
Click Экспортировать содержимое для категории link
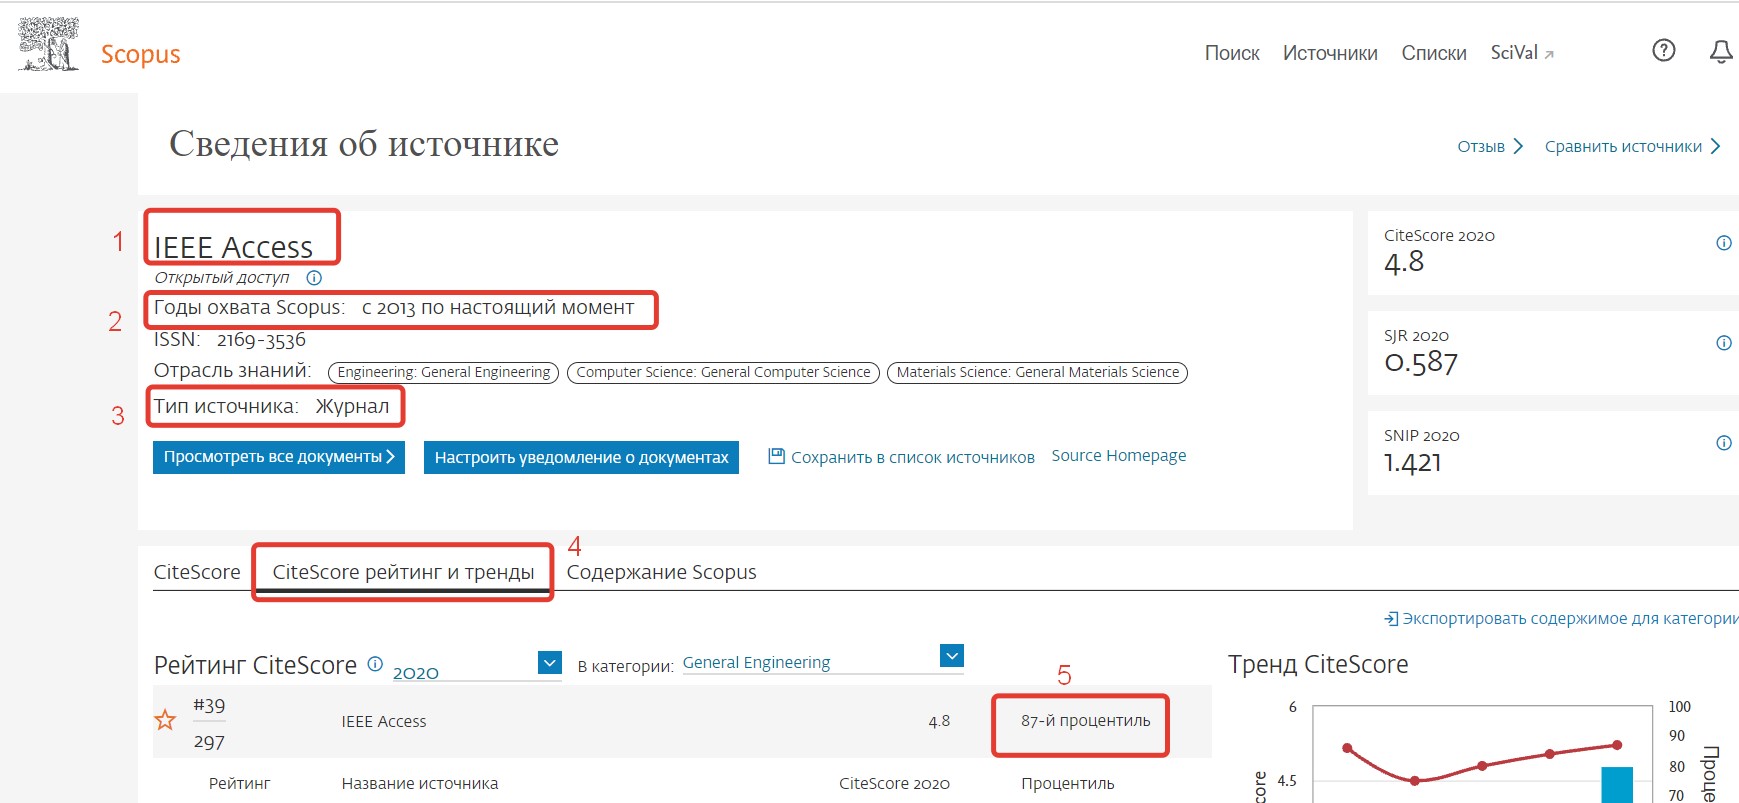tap(1570, 619)
